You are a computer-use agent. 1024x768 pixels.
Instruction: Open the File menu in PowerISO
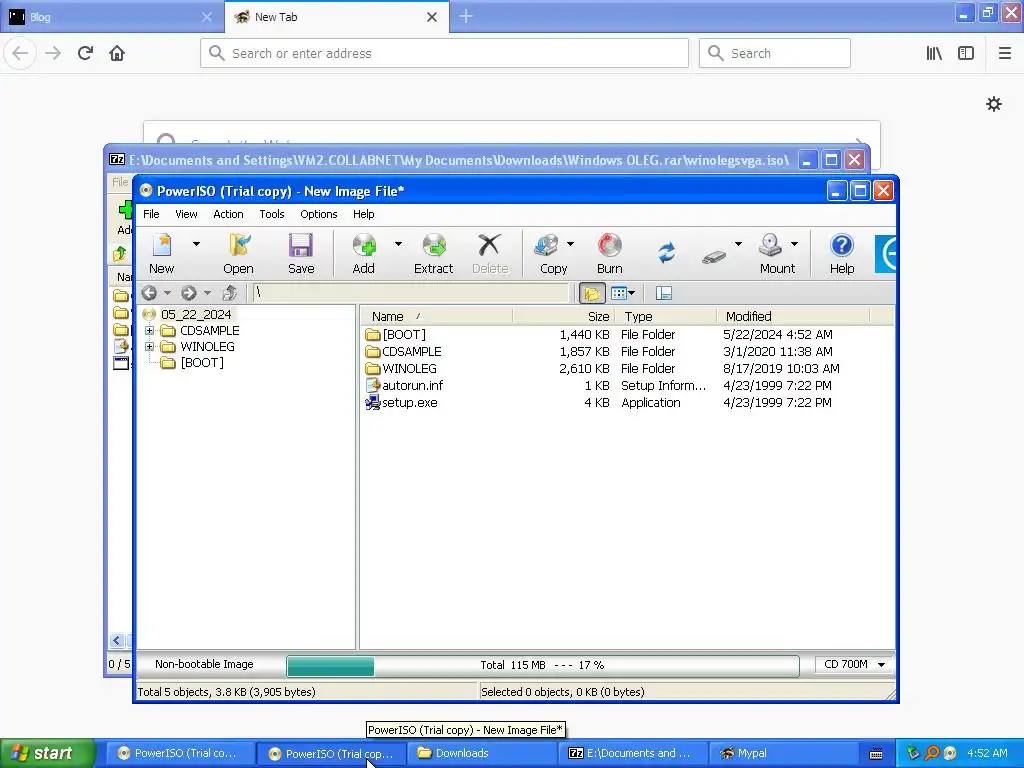click(x=151, y=214)
